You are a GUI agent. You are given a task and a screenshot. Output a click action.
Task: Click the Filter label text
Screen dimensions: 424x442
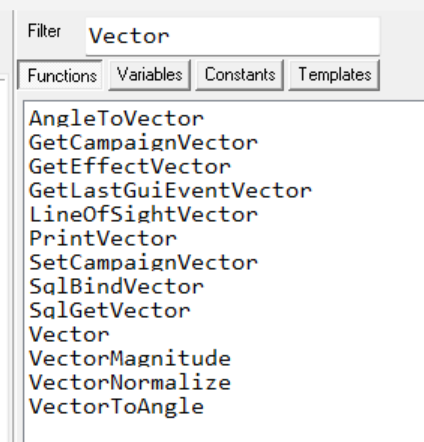pyautogui.click(x=44, y=31)
